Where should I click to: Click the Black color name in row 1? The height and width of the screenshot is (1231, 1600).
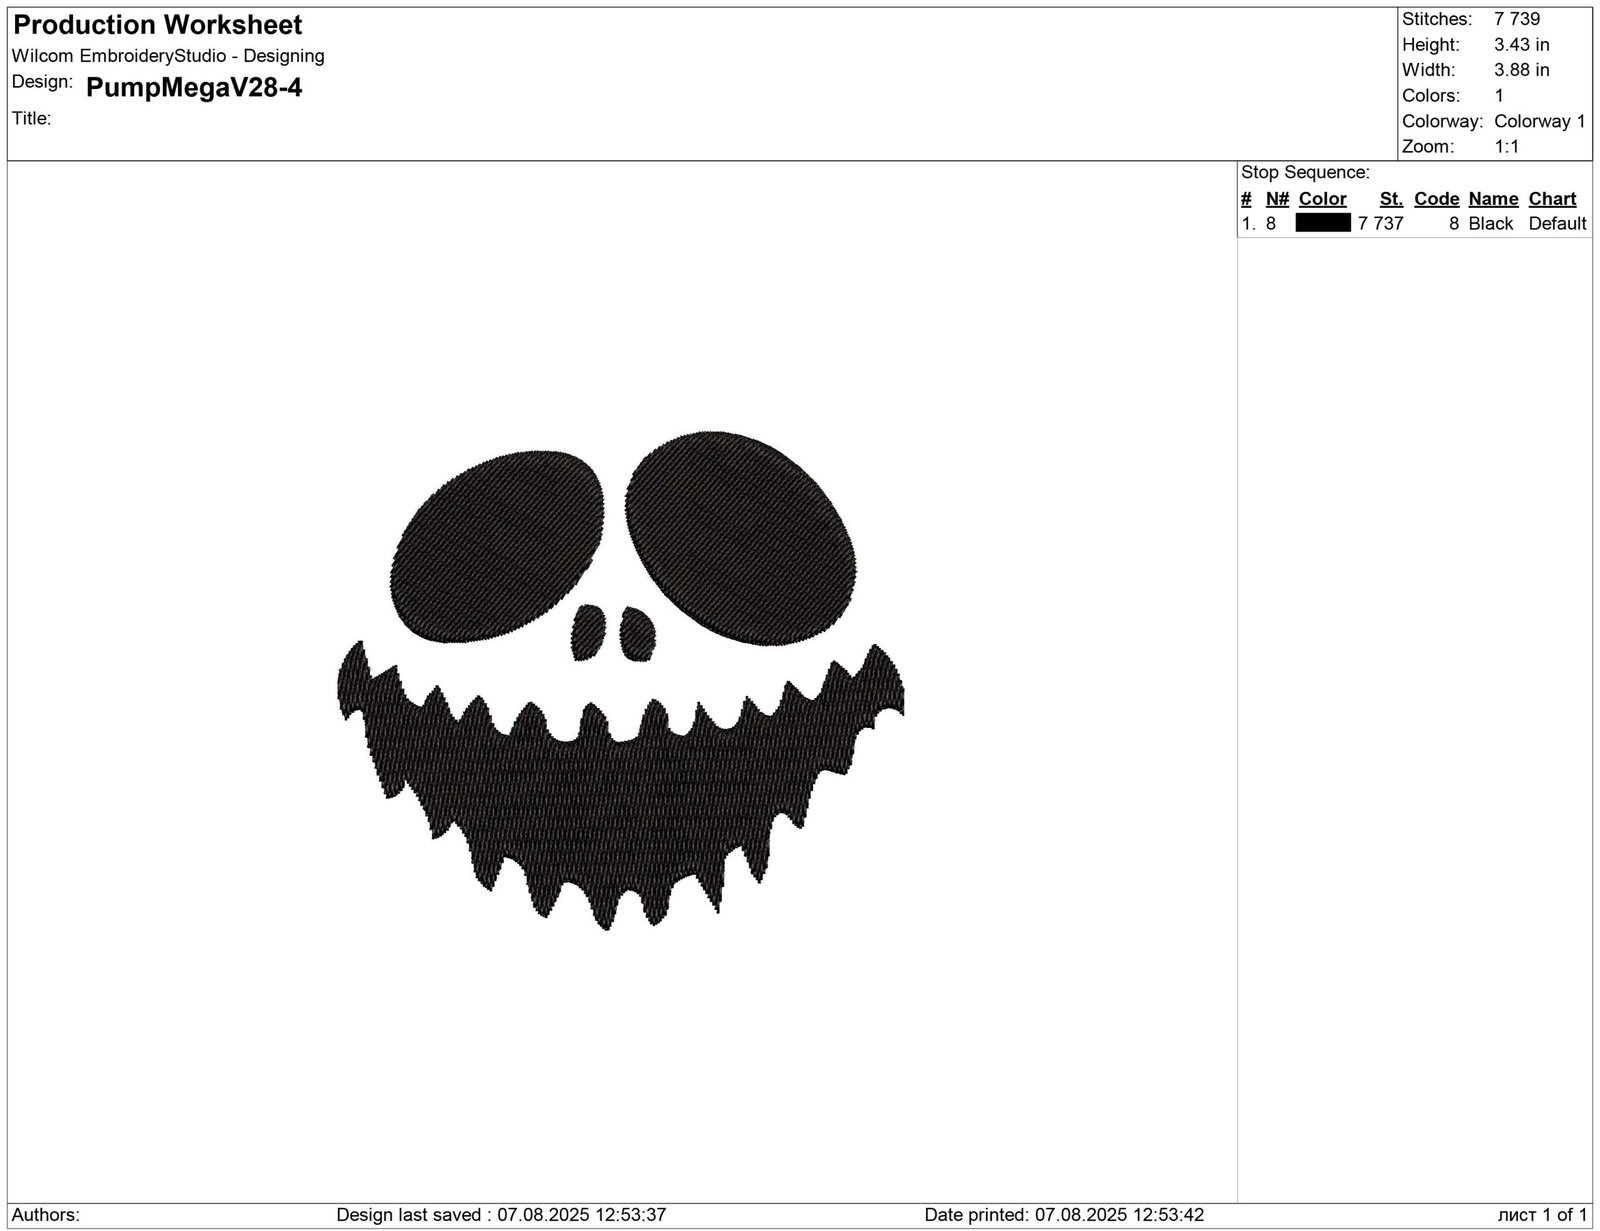coord(1490,223)
